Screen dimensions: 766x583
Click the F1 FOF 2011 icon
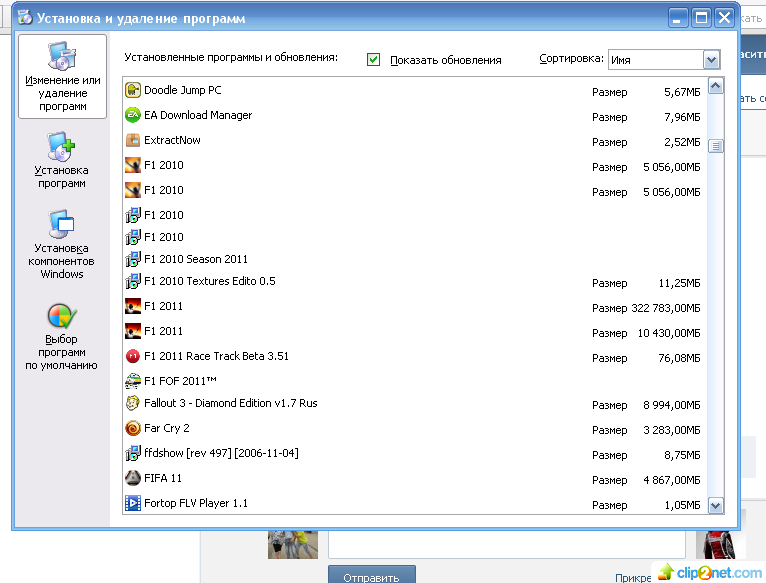pyautogui.click(x=132, y=381)
